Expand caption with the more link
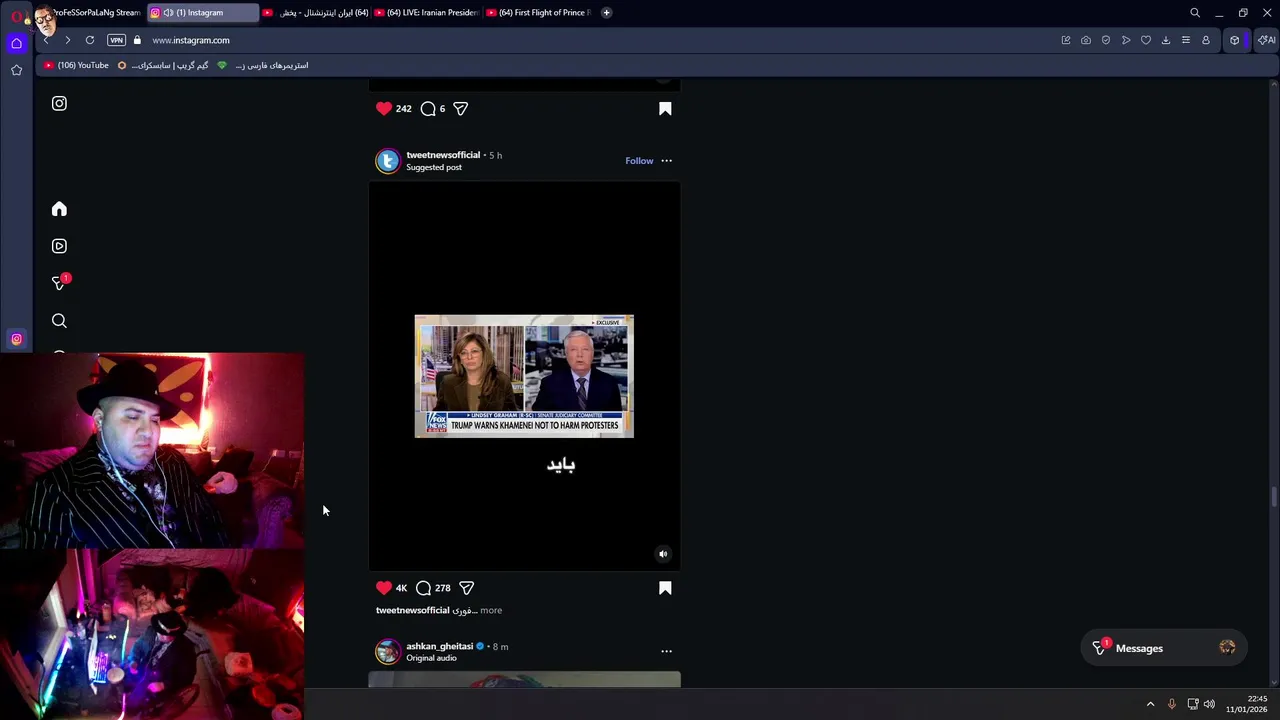Viewport: 1280px width, 720px height. [x=490, y=610]
